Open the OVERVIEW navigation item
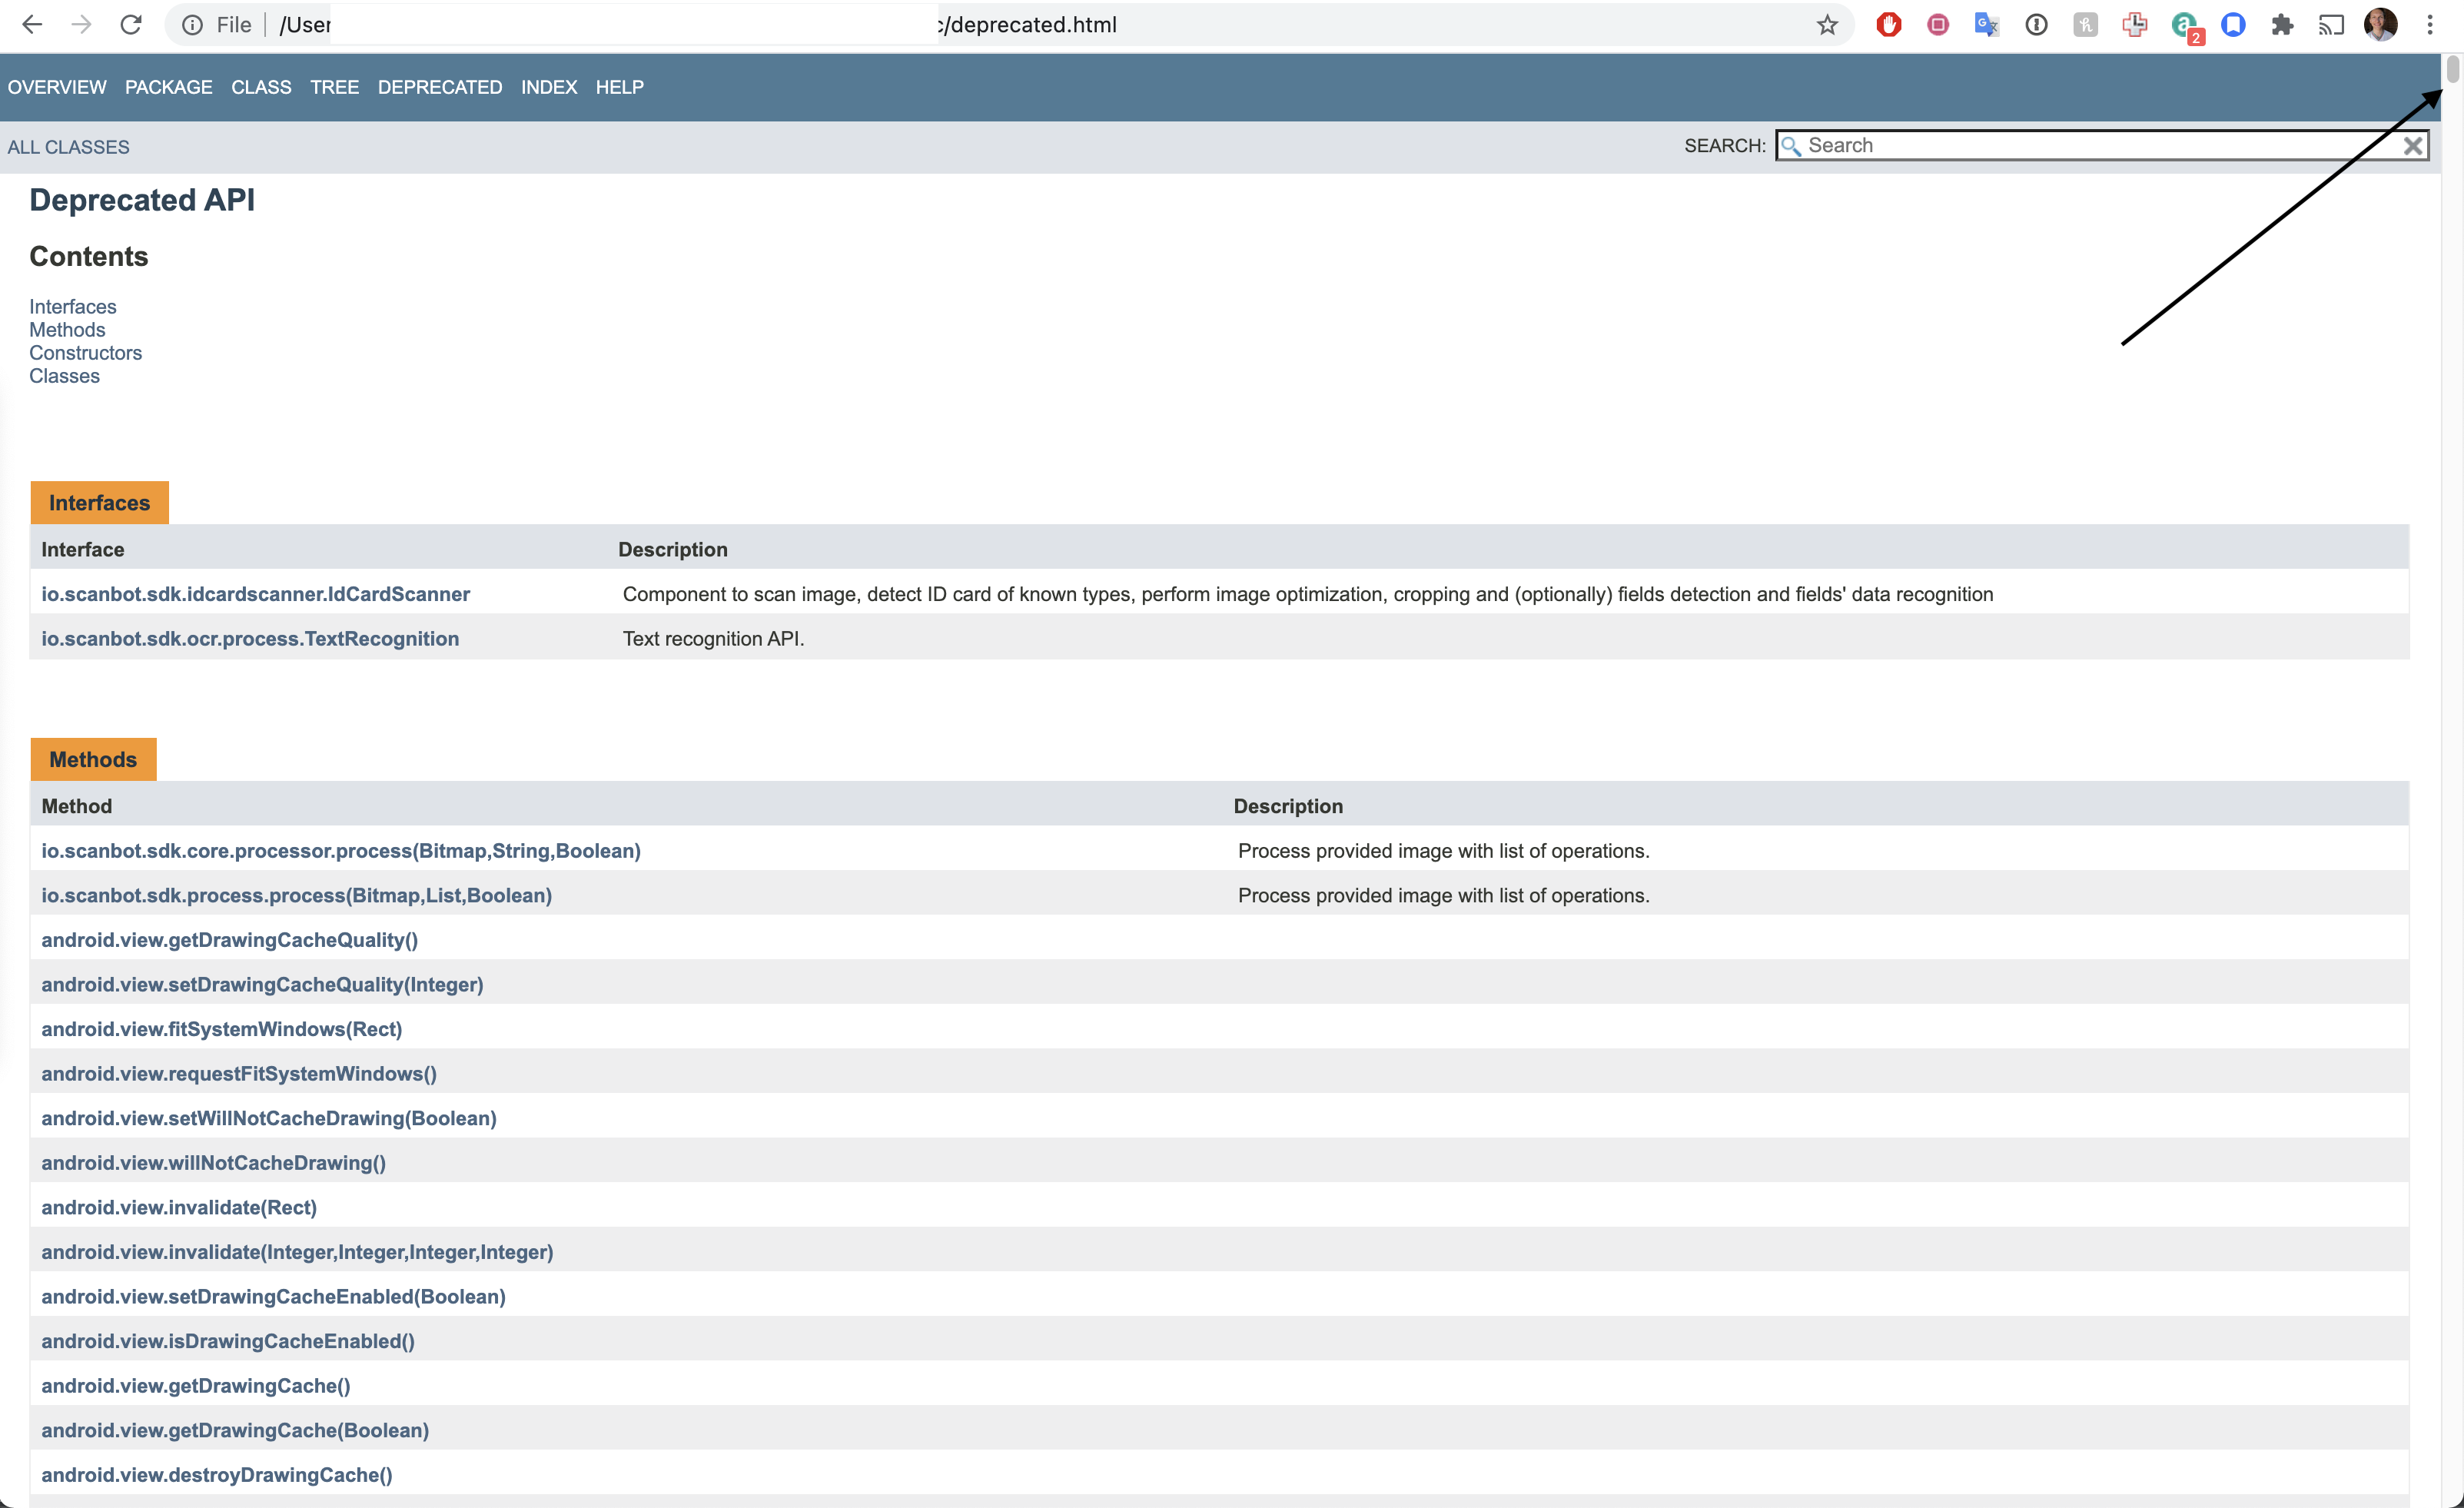 (57, 87)
